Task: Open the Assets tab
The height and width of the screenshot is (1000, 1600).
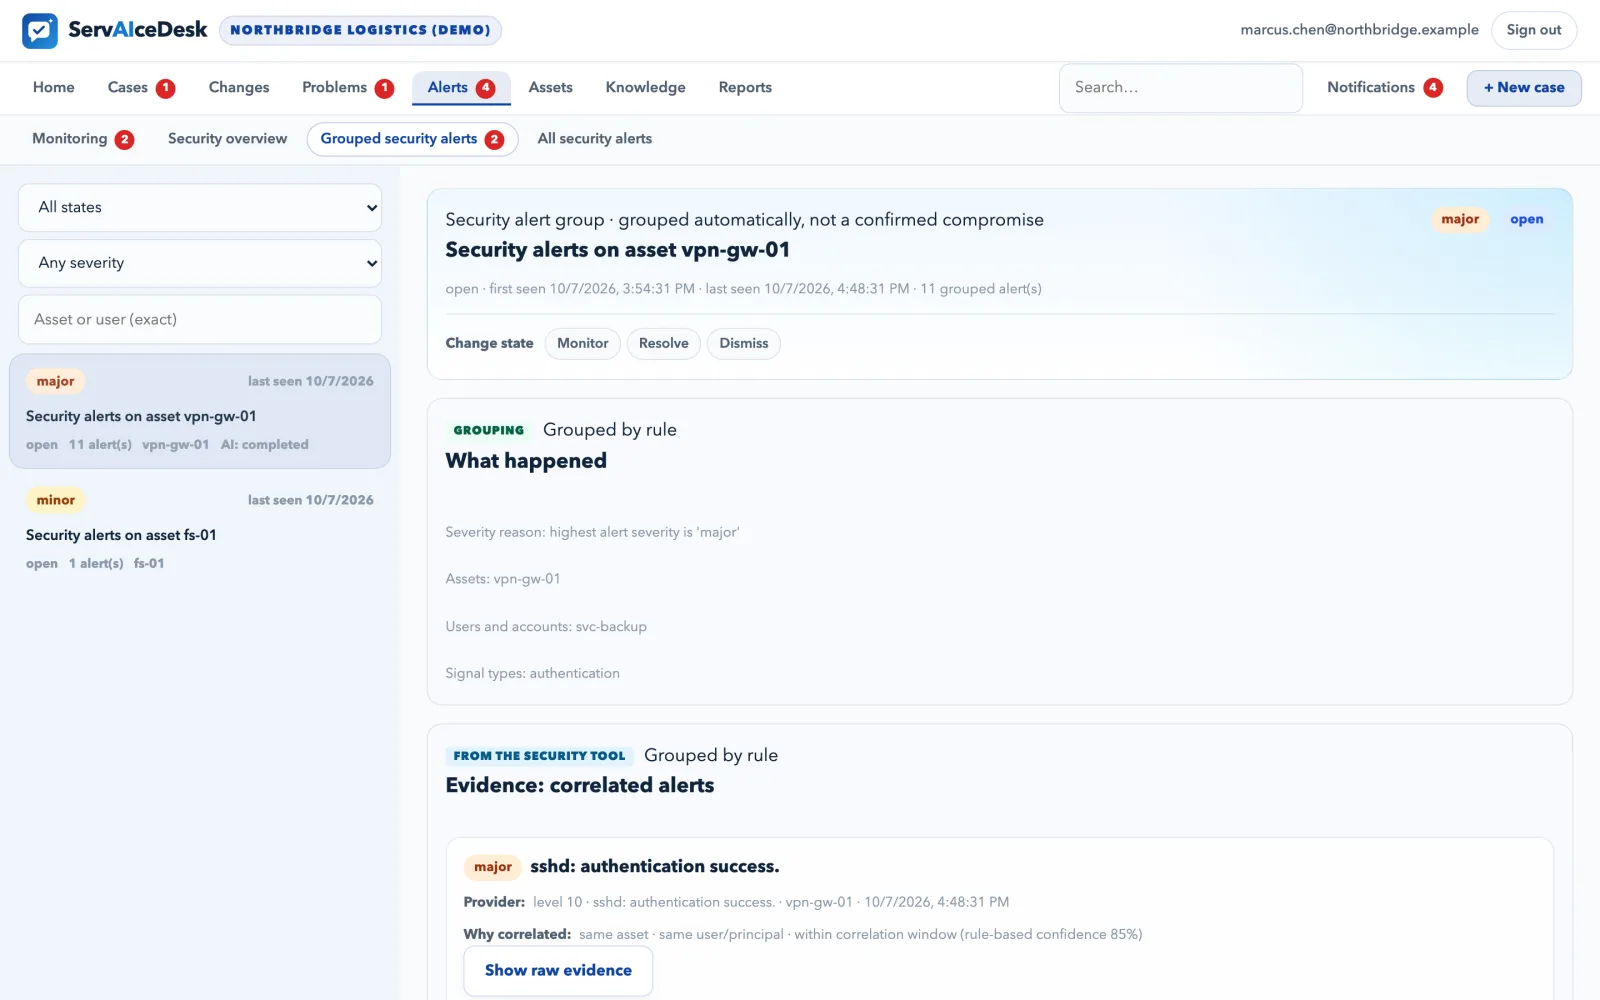Action: (x=550, y=87)
